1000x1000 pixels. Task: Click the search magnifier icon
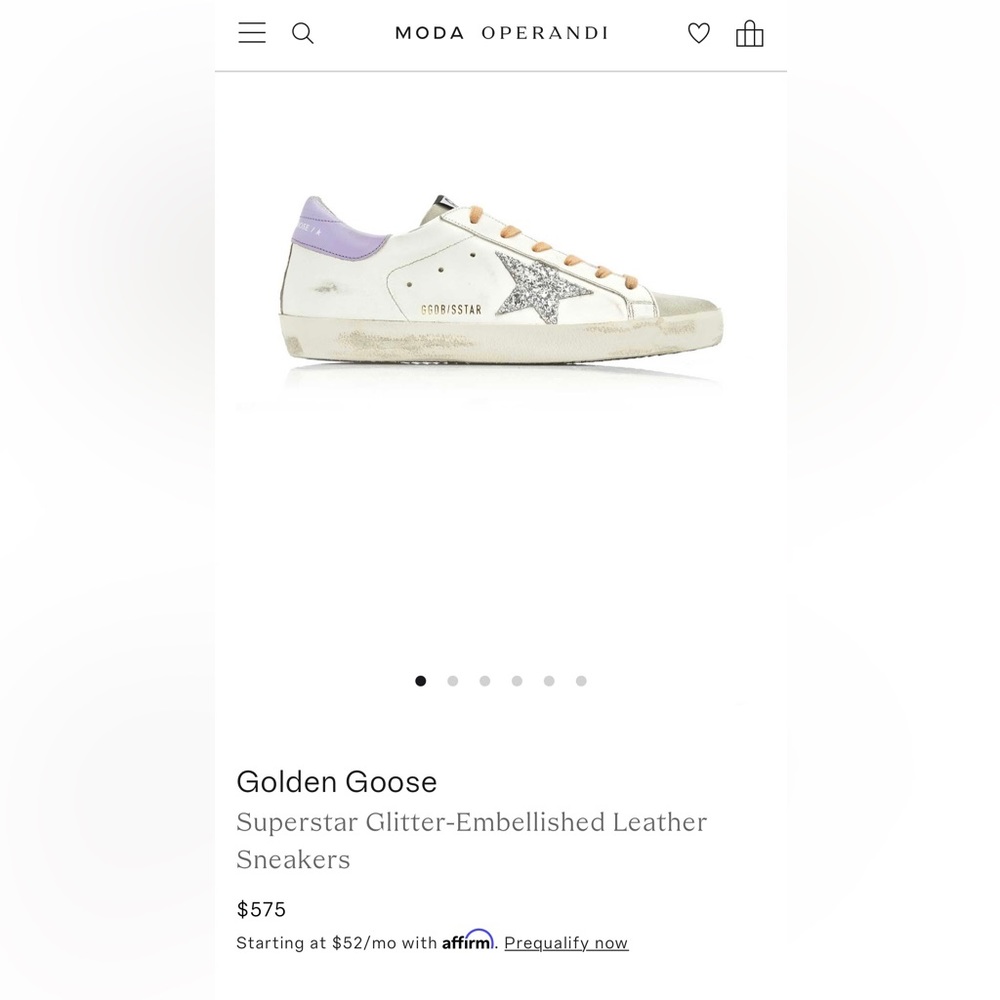click(302, 33)
